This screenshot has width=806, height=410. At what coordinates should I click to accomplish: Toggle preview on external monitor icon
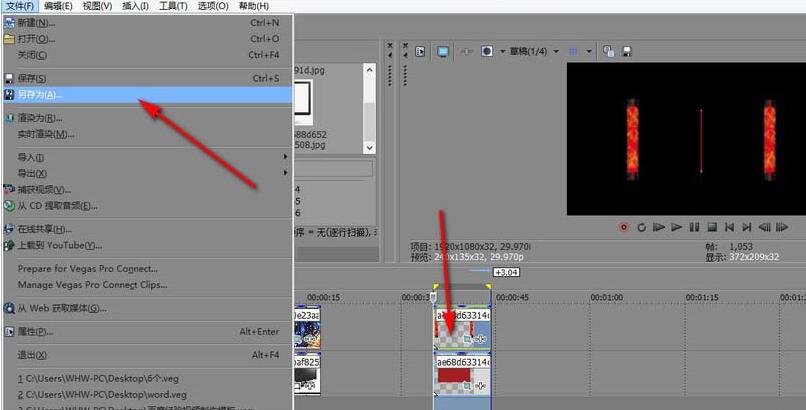tap(443, 51)
